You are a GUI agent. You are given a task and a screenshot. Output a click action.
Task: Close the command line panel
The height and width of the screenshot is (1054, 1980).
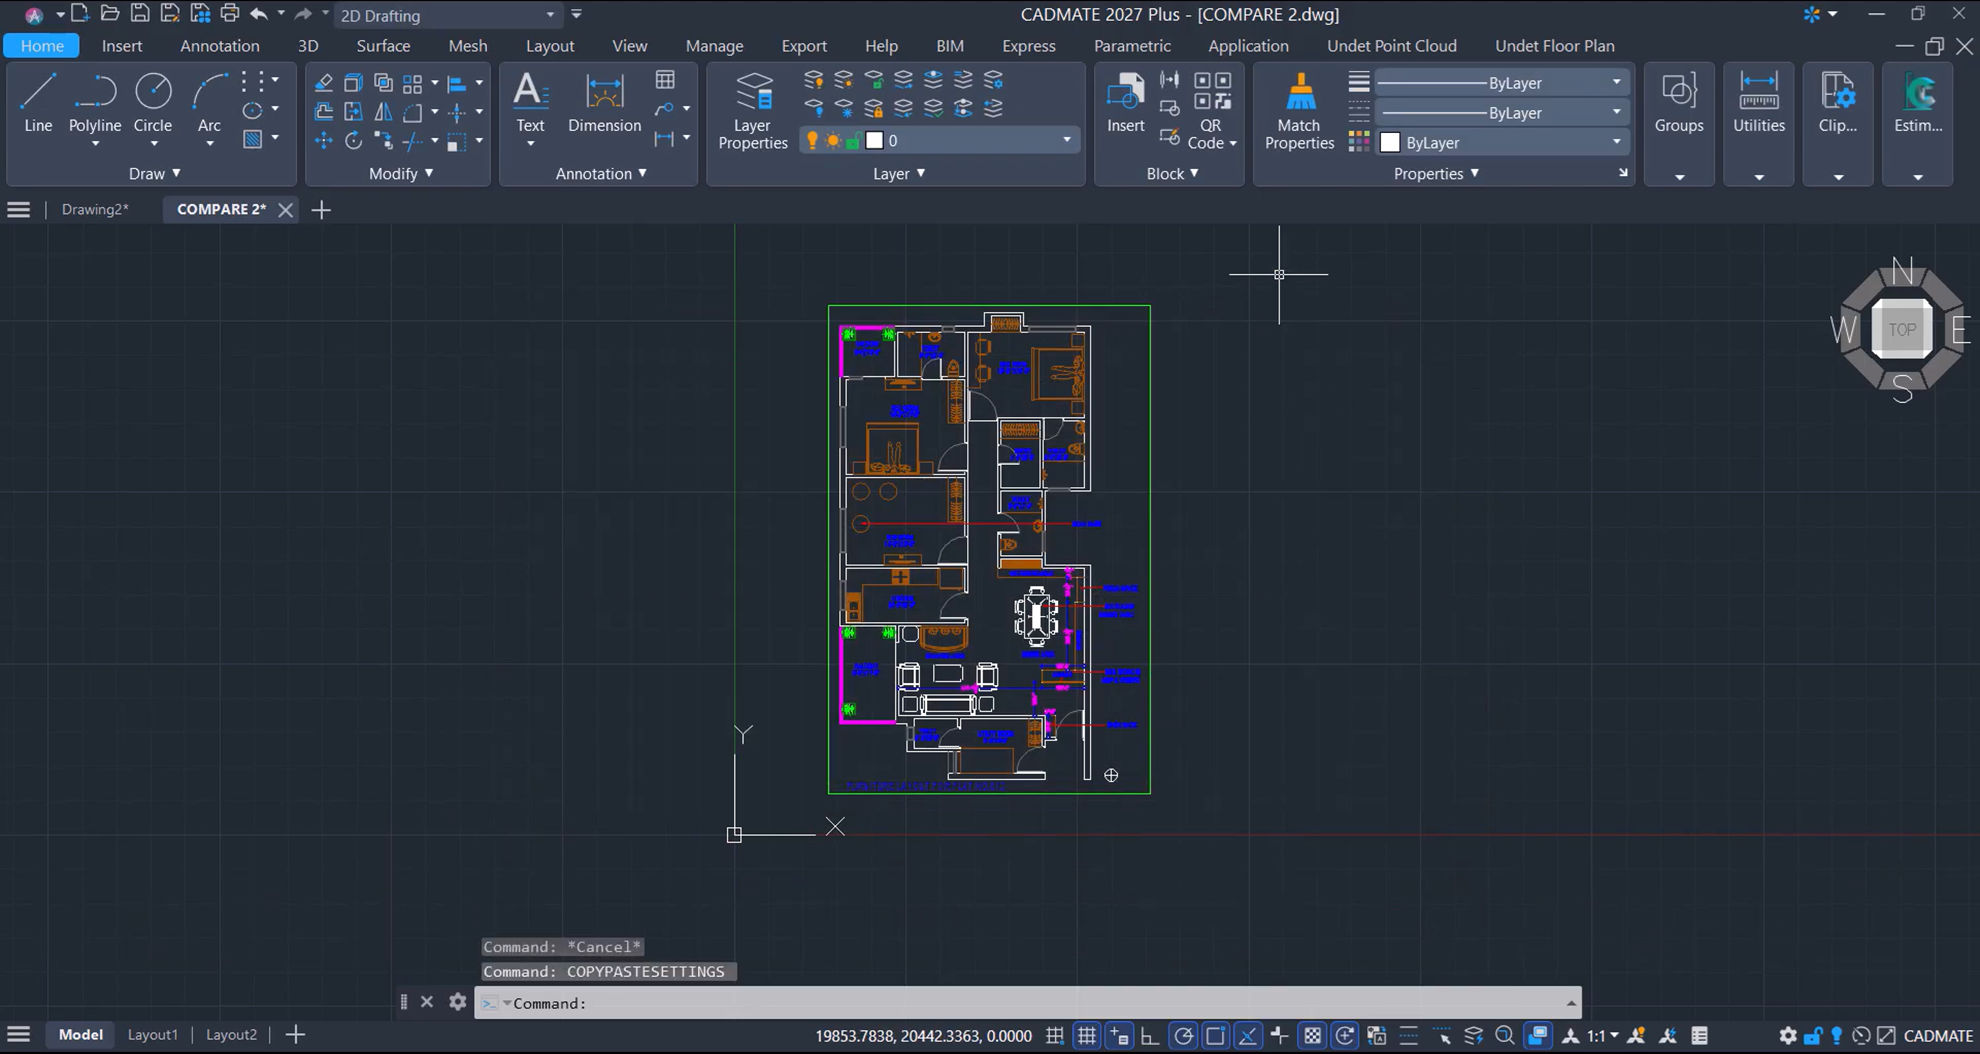pos(427,1001)
